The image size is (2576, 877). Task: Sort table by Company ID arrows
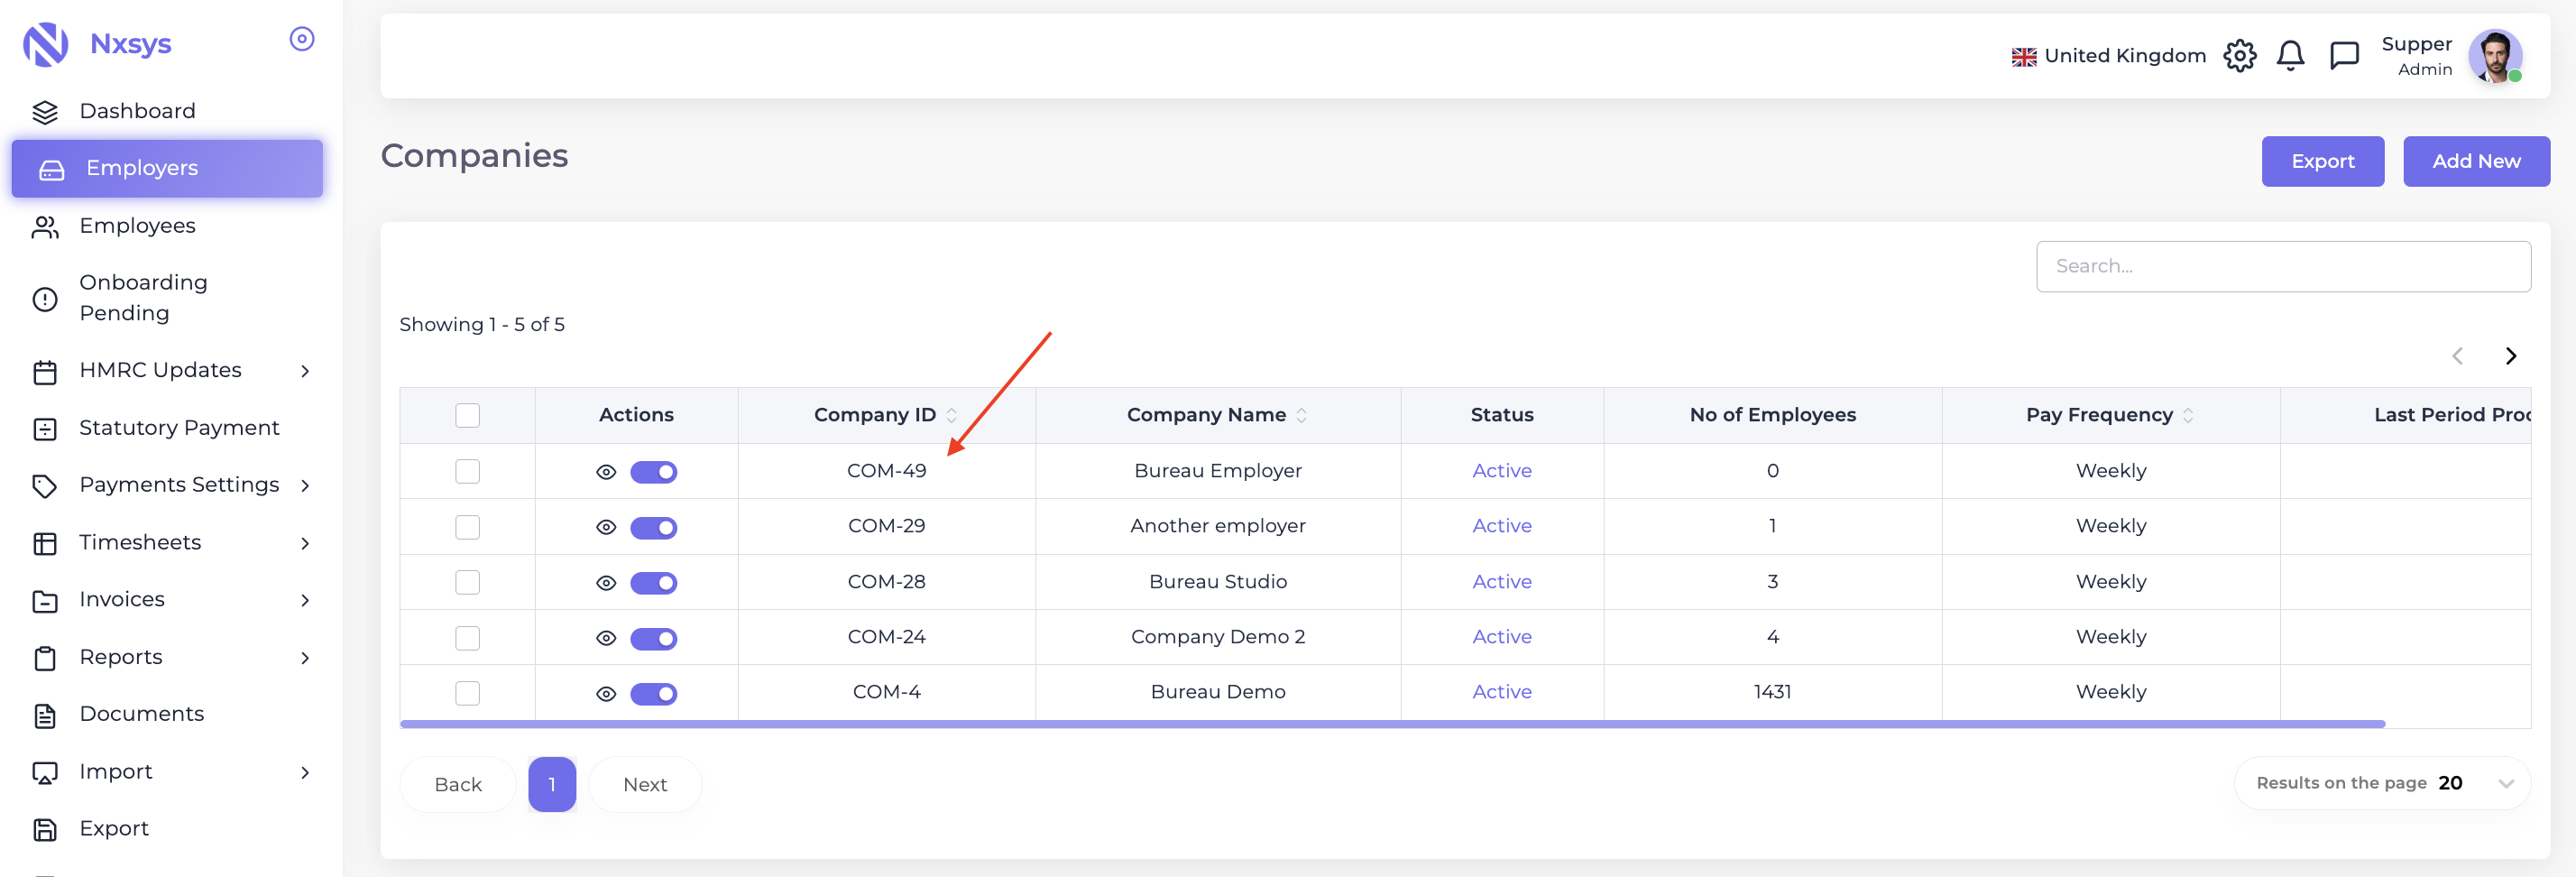(952, 415)
